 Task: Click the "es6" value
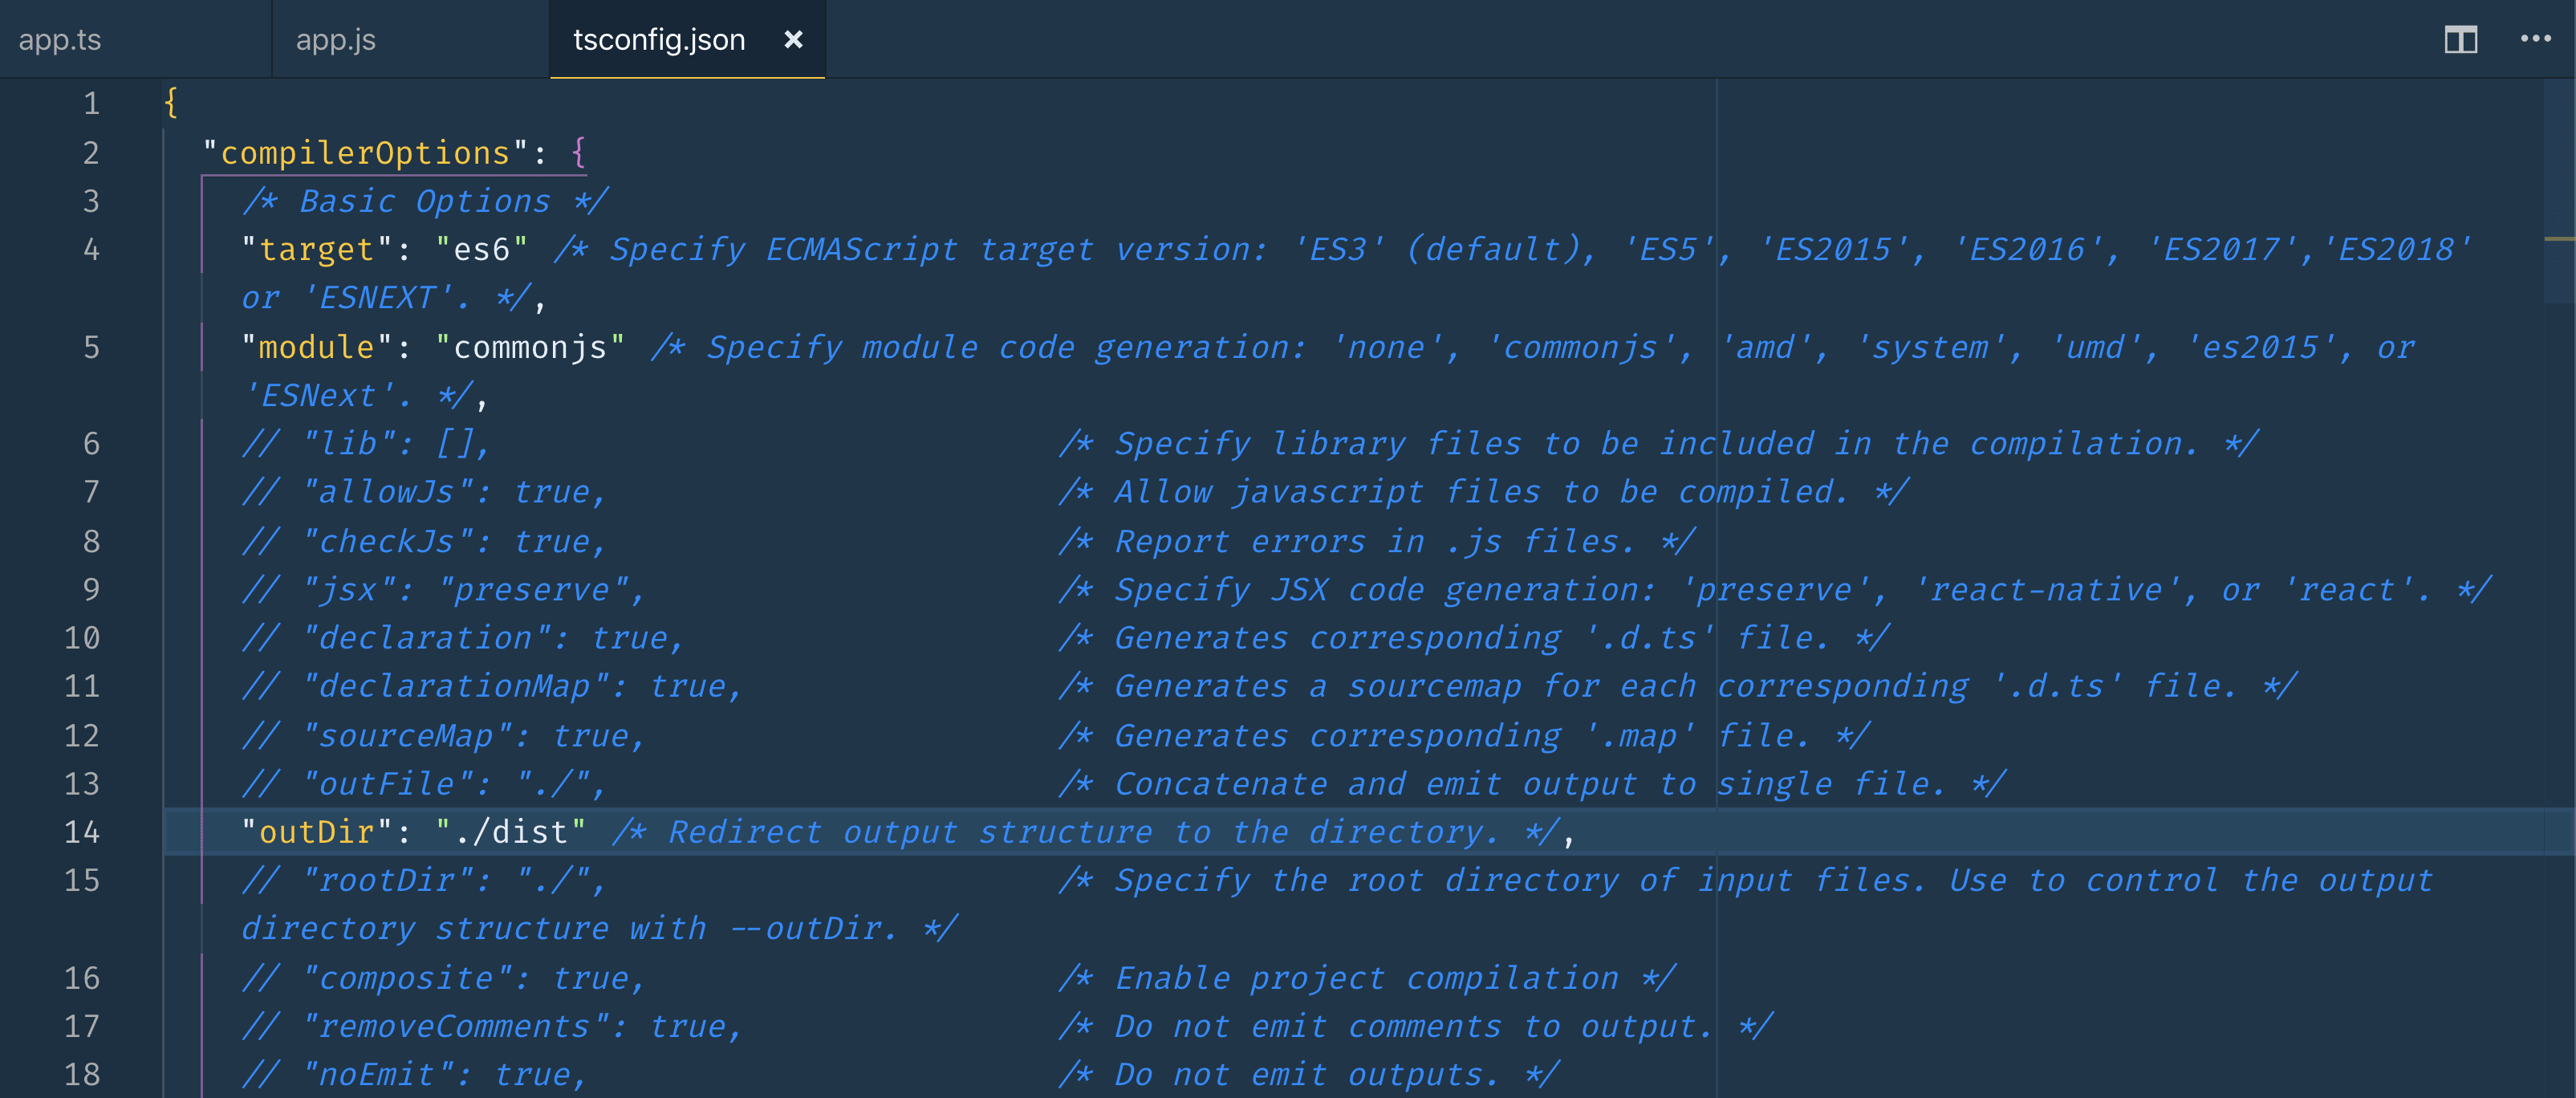tap(482, 250)
